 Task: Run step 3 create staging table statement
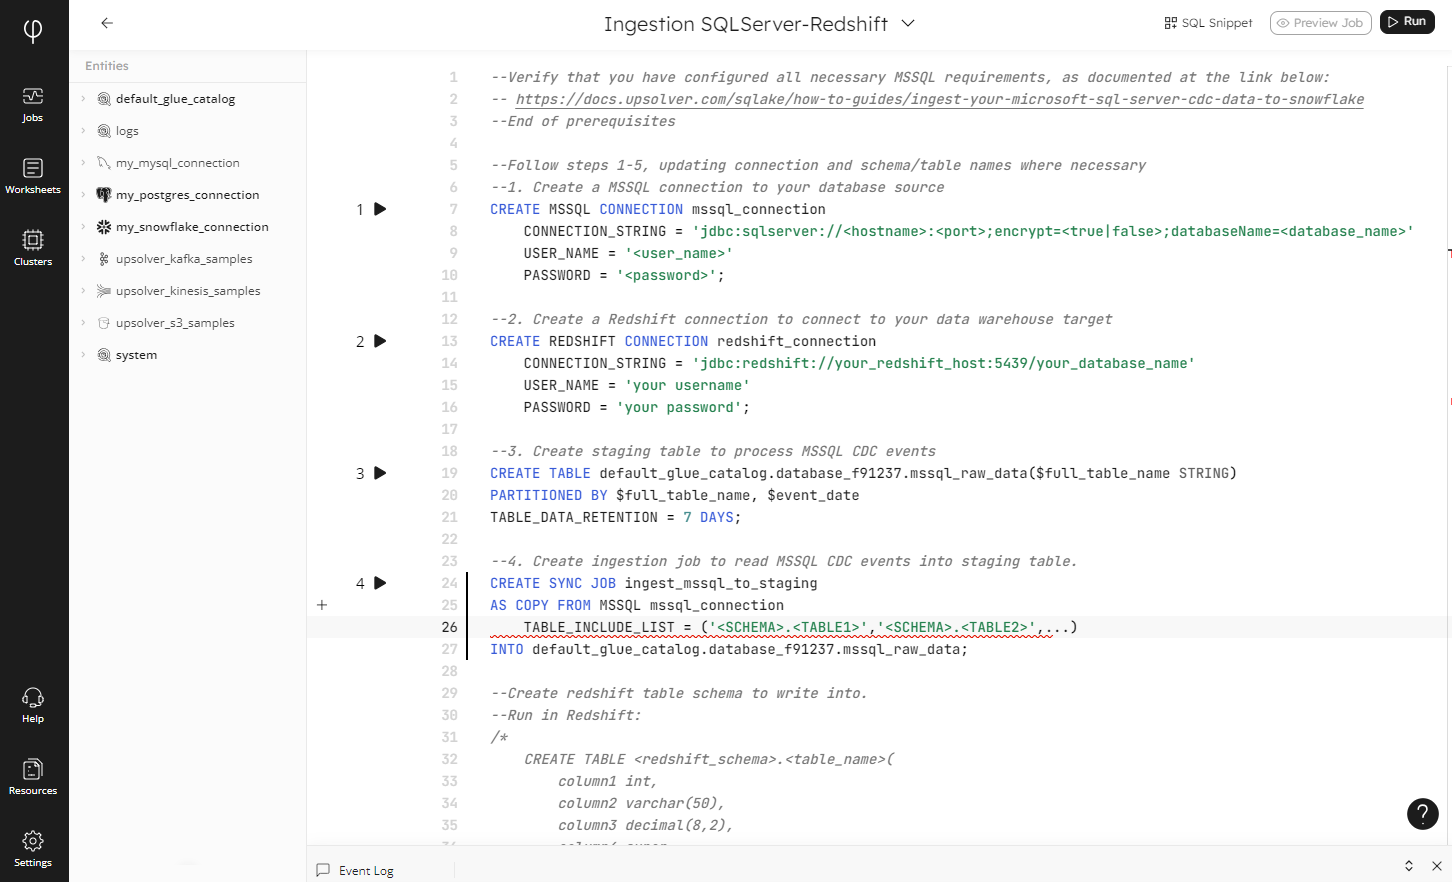pos(380,473)
